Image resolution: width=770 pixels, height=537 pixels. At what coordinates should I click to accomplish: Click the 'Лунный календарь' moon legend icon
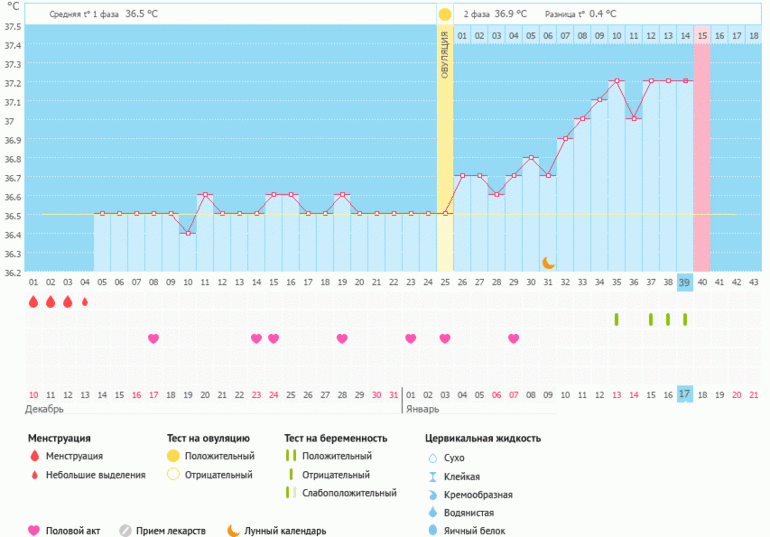tap(232, 531)
